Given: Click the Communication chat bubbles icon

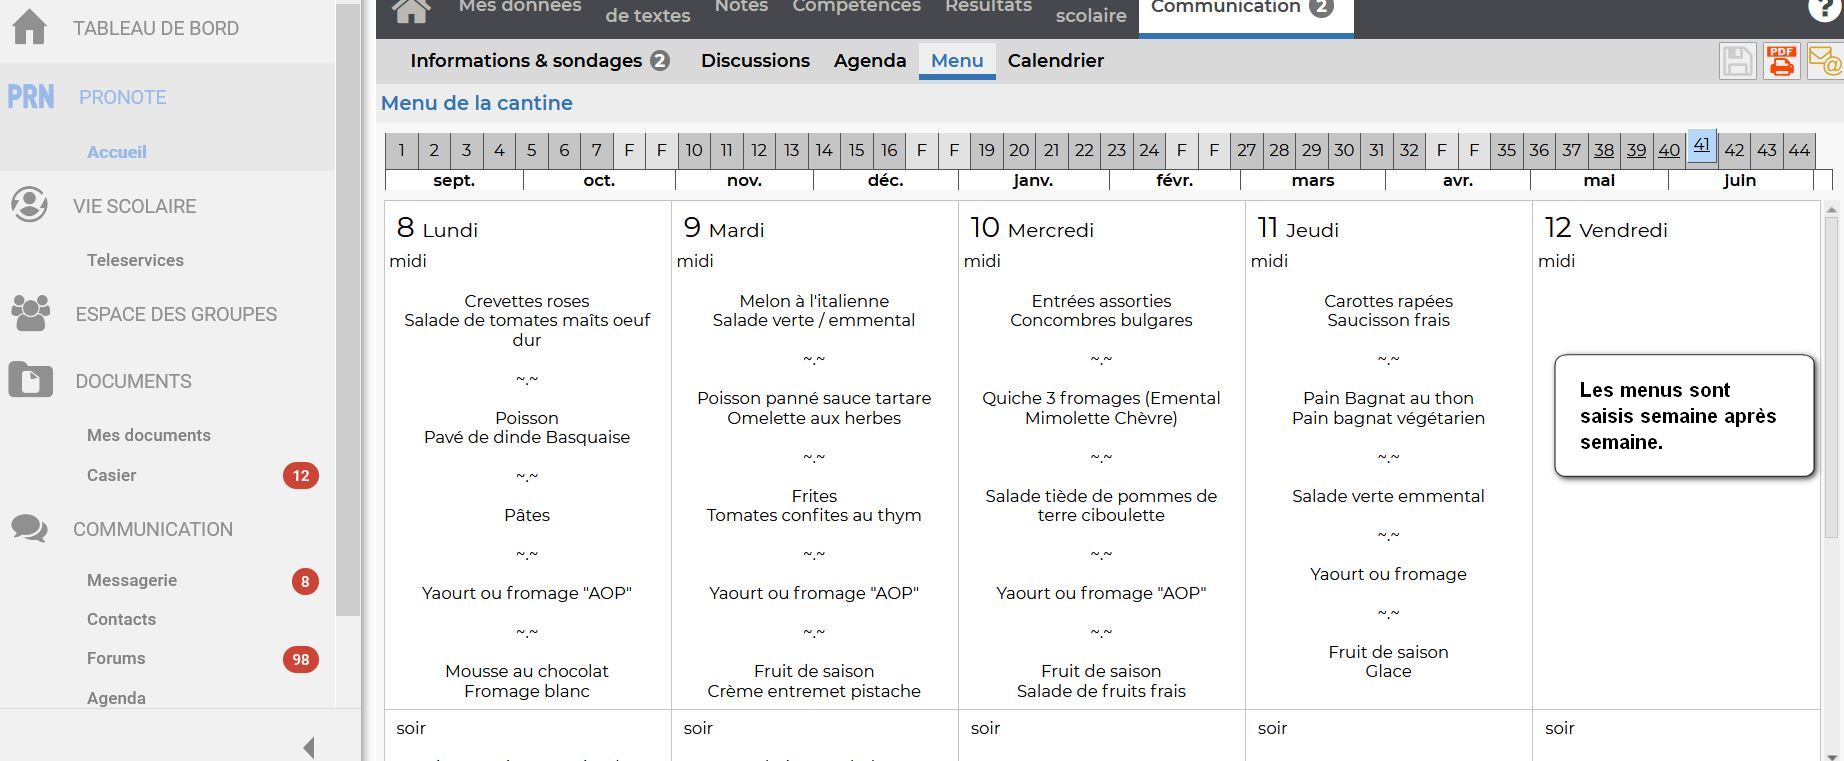Looking at the screenshot, I should tap(29, 529).
